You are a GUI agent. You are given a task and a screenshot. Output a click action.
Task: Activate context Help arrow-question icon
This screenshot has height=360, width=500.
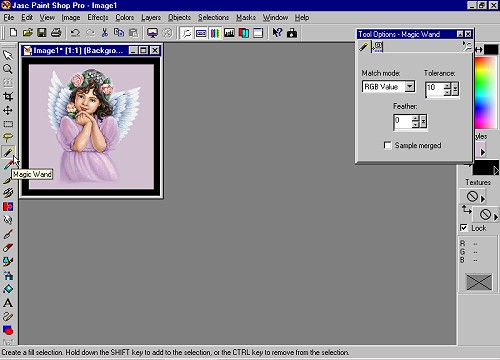pyautogui.click(x=277, y=33)
